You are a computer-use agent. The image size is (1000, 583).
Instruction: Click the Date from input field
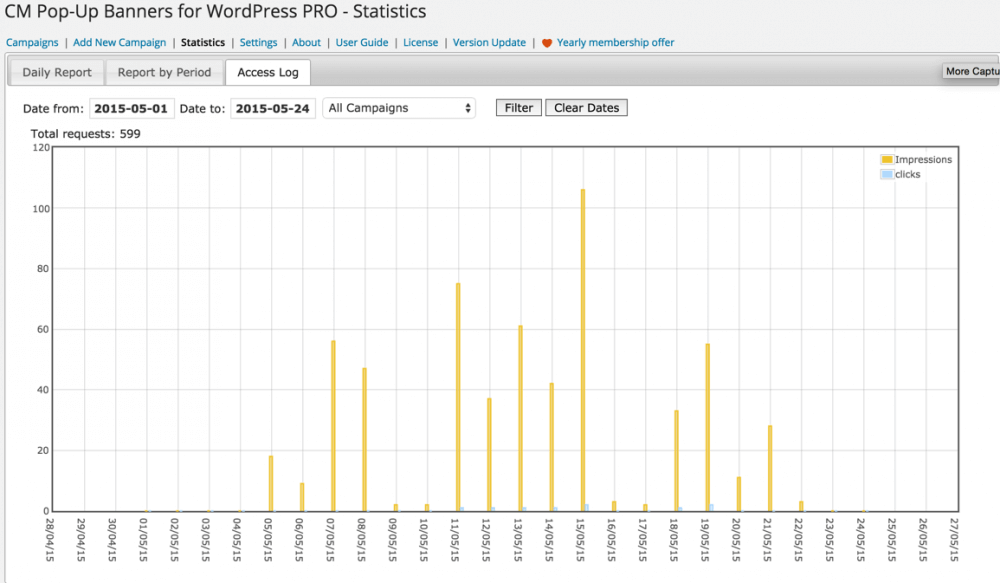tap(132, 108)
